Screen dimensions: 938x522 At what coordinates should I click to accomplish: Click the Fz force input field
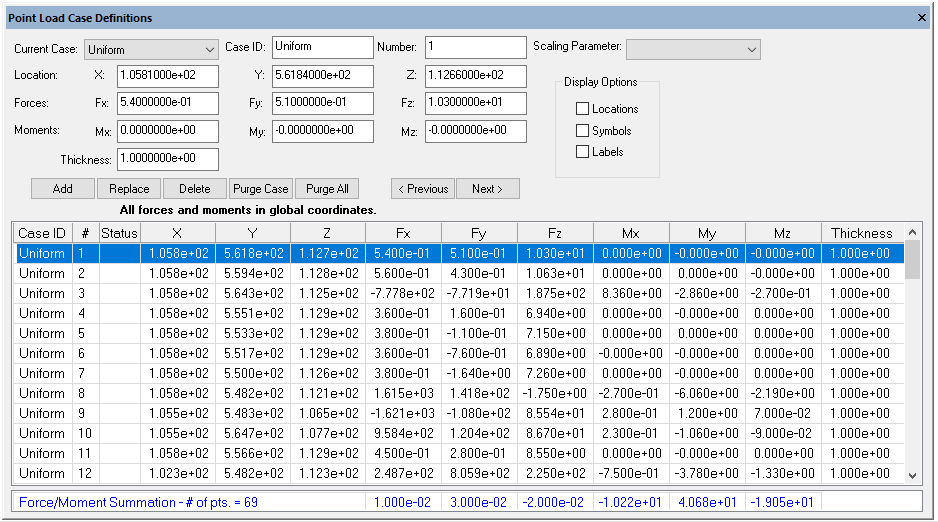click(x=475, y=103)
